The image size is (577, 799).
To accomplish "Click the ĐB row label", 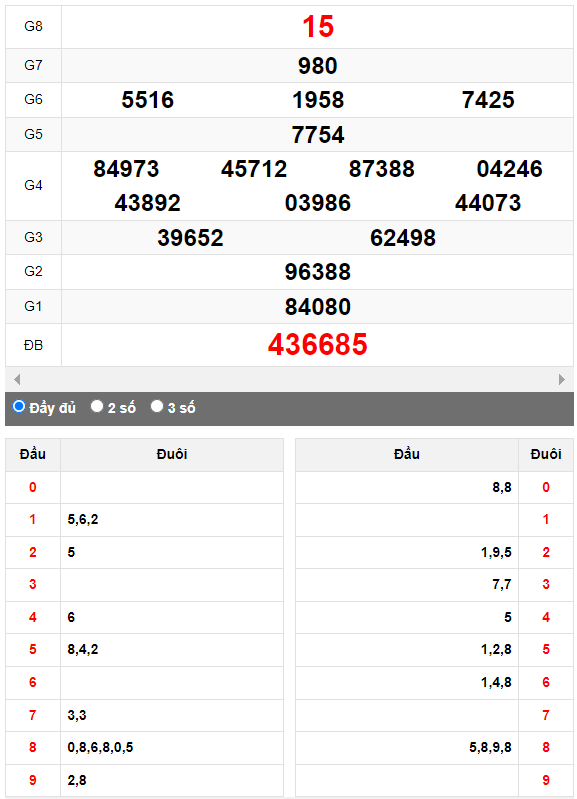I will (33, 345).
